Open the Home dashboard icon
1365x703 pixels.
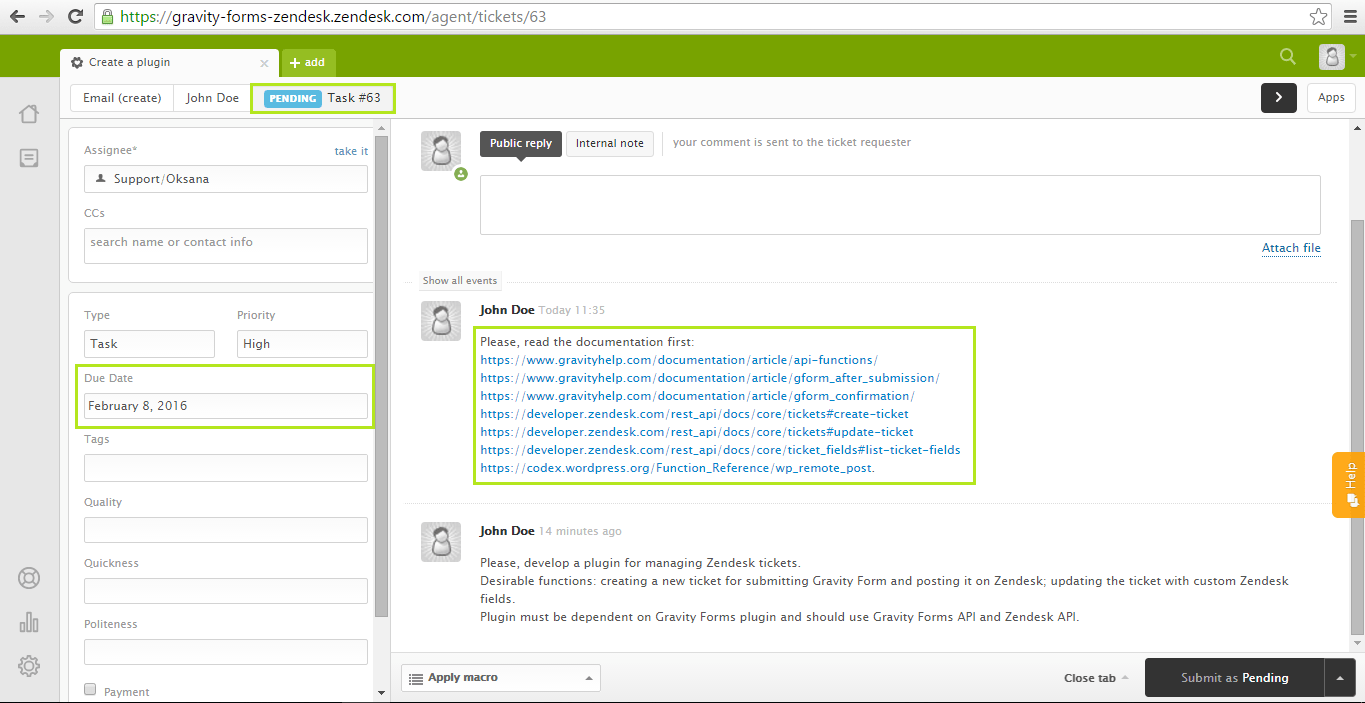pyautogui.click(x=29, y=113)
